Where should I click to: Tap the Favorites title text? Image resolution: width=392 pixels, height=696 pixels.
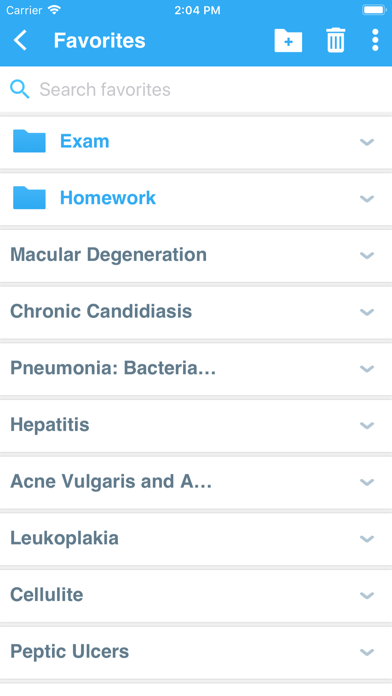click(x=99, y=40)
